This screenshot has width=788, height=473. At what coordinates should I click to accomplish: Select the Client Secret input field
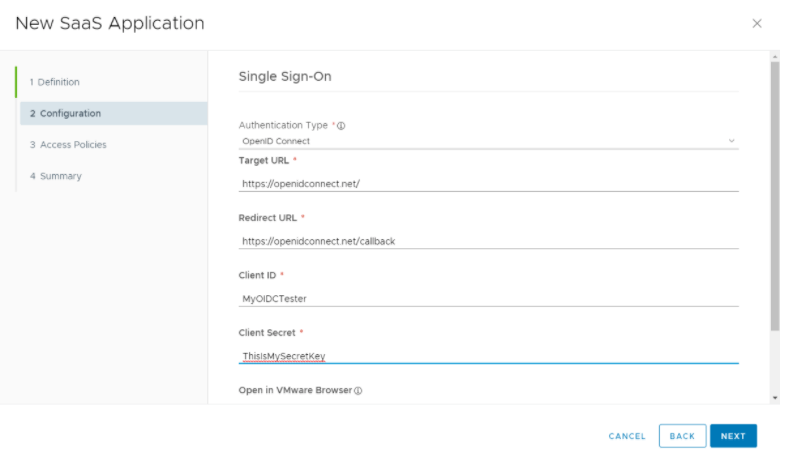[x=488, y=355]
